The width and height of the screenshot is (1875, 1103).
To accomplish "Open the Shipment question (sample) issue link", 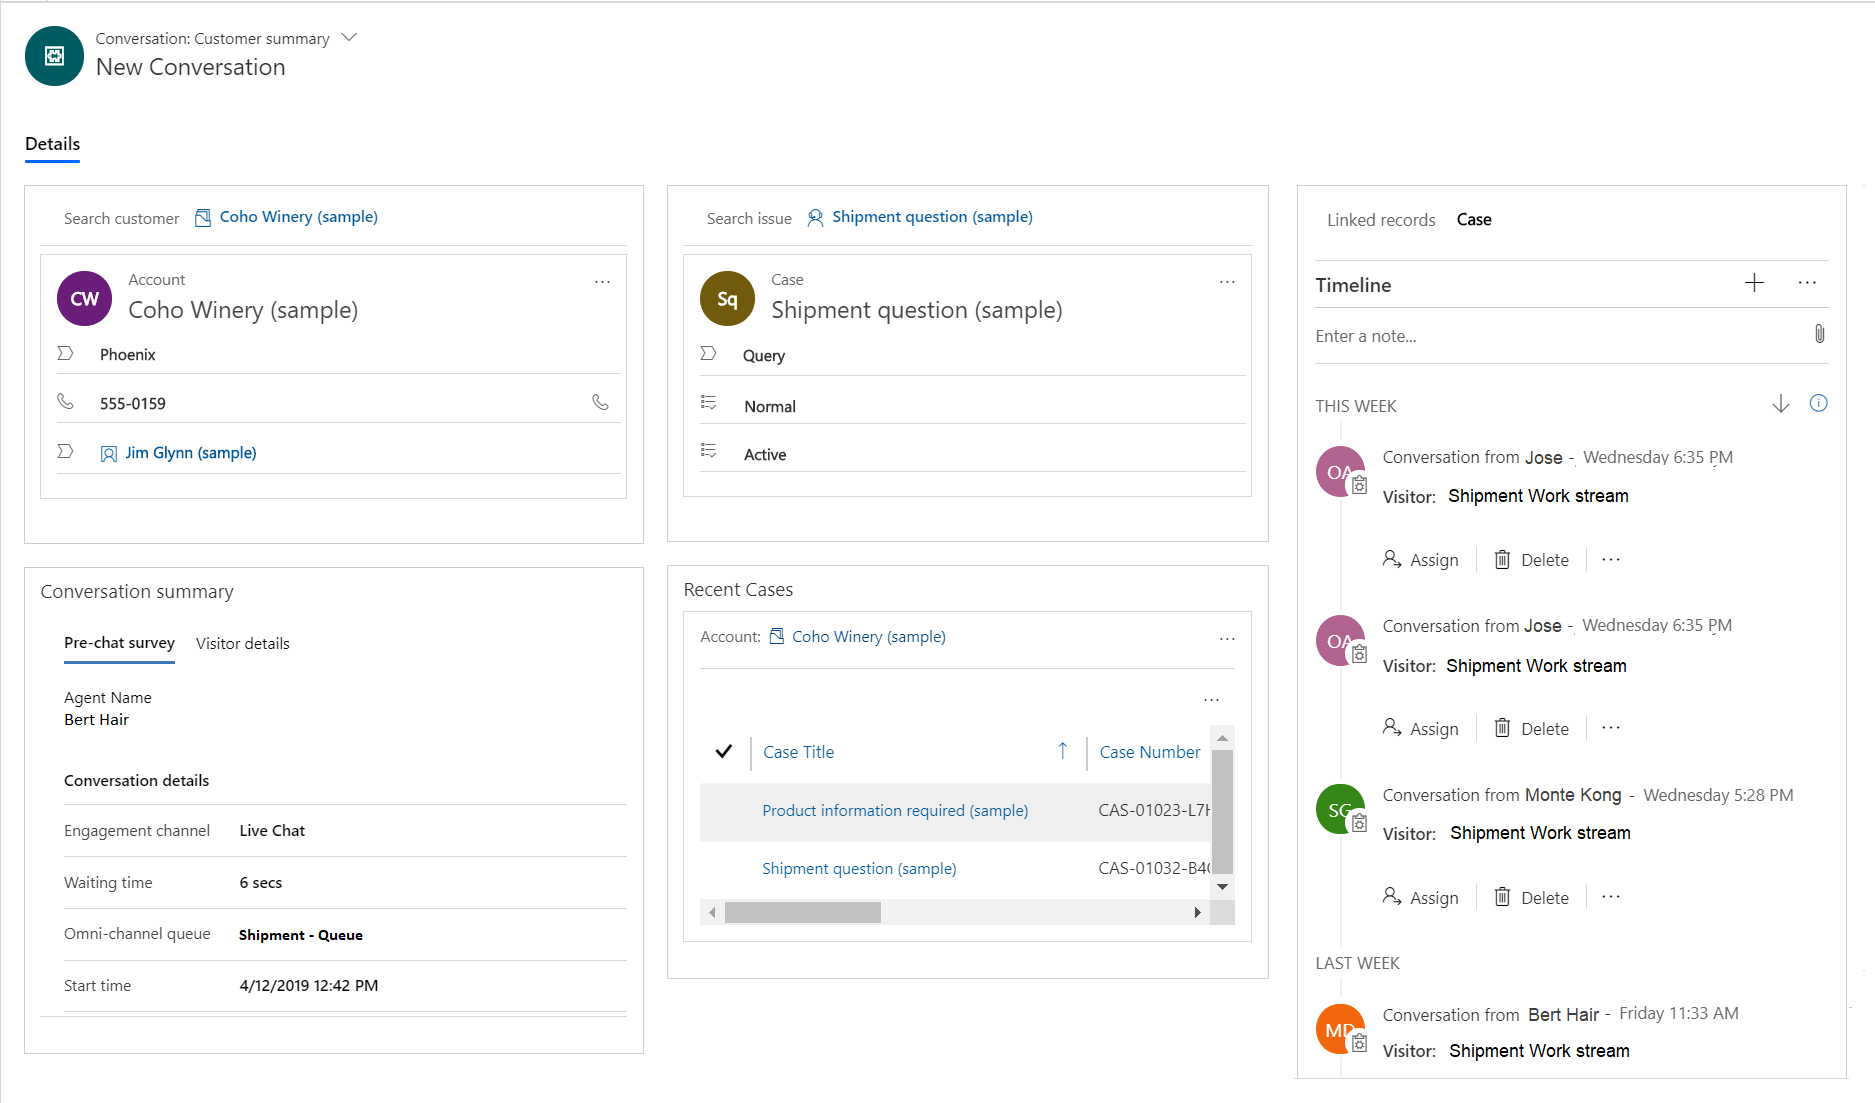I will pyautogui.click(x=932, y=216).
